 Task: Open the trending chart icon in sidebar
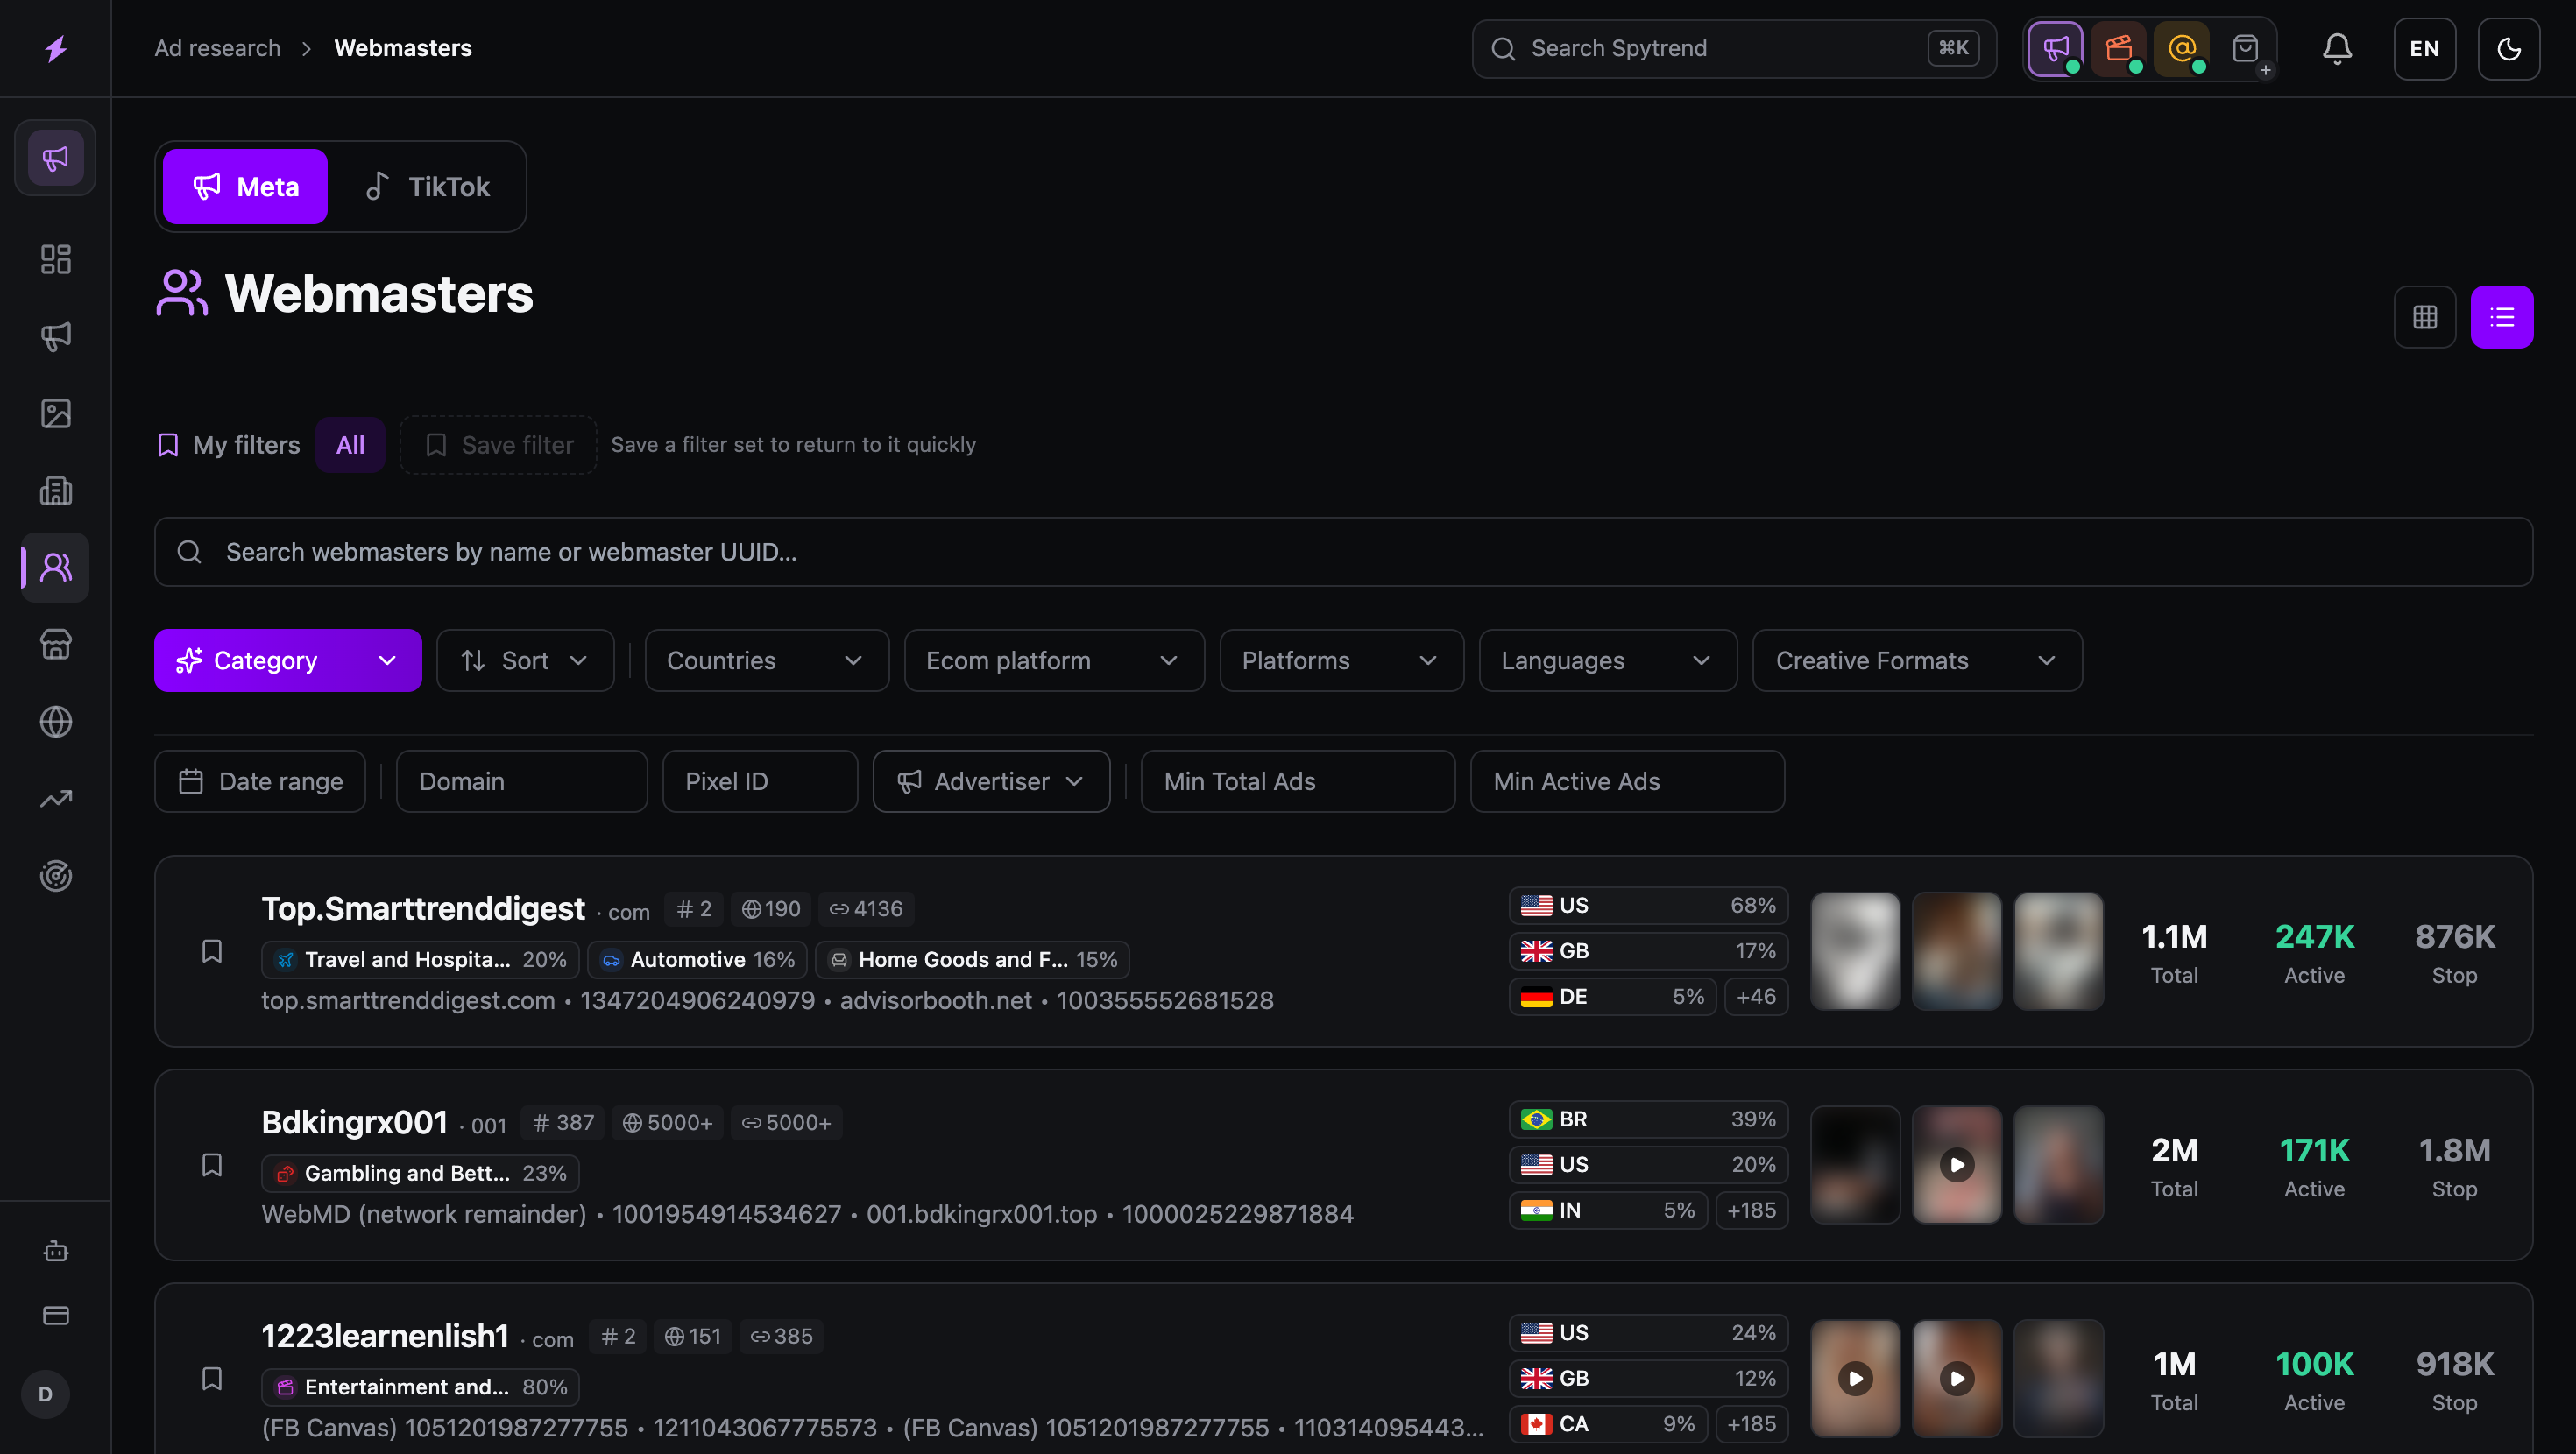[56, 798]
